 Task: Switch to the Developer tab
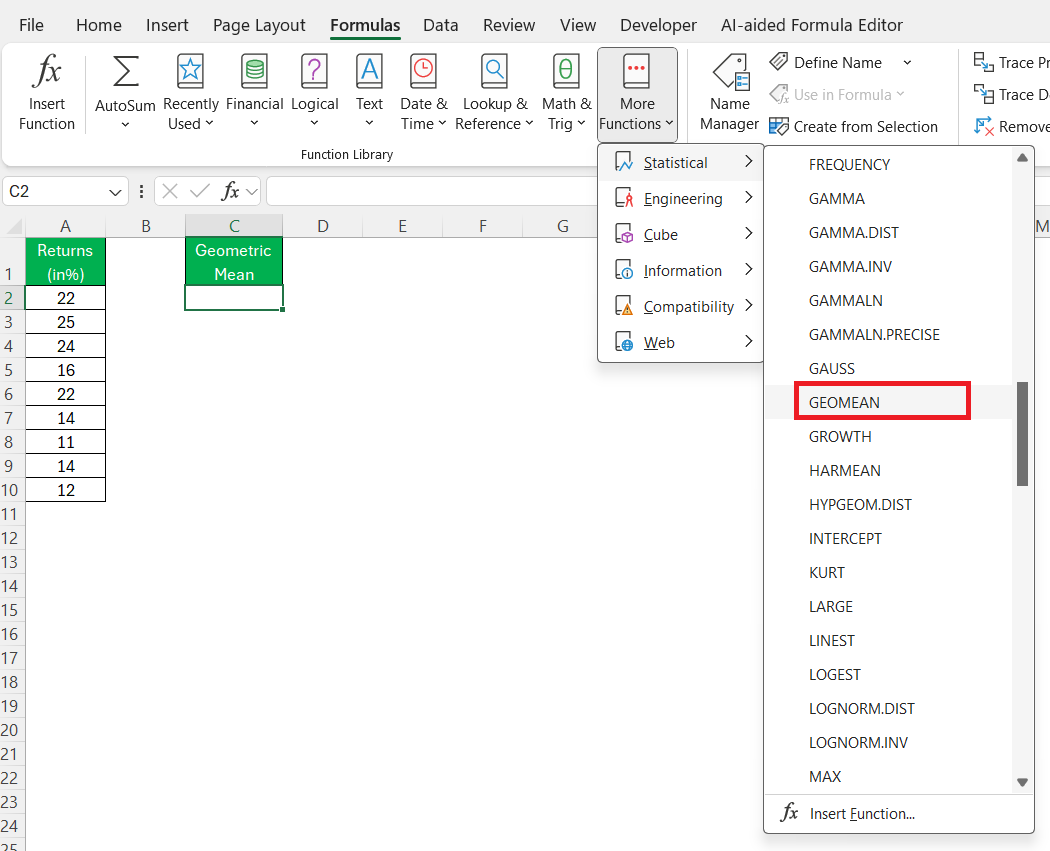click(x=658, y=25)
